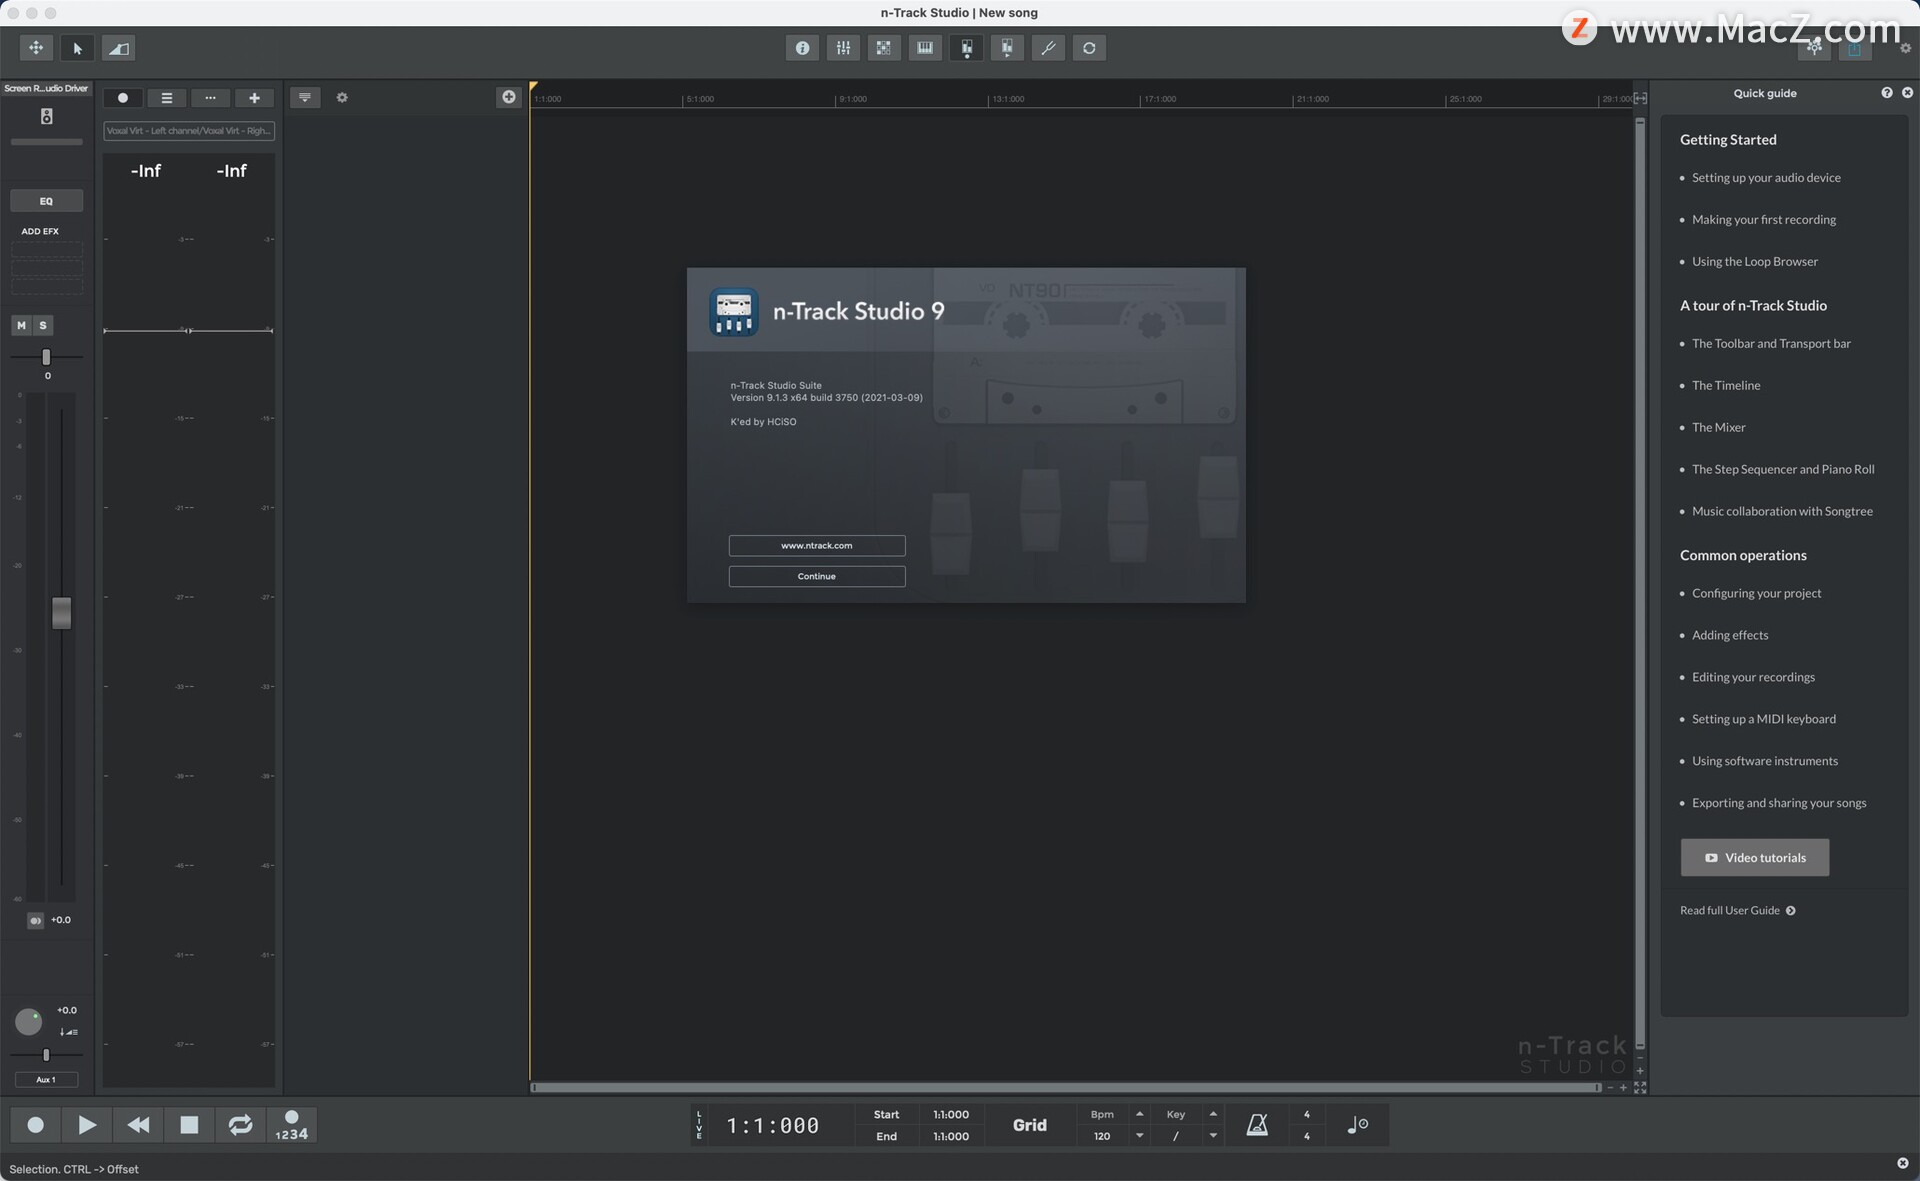1920x1181 pixels.
Task: Click the www.ntrack.com button in about dialog
Action: pos(817,545)
